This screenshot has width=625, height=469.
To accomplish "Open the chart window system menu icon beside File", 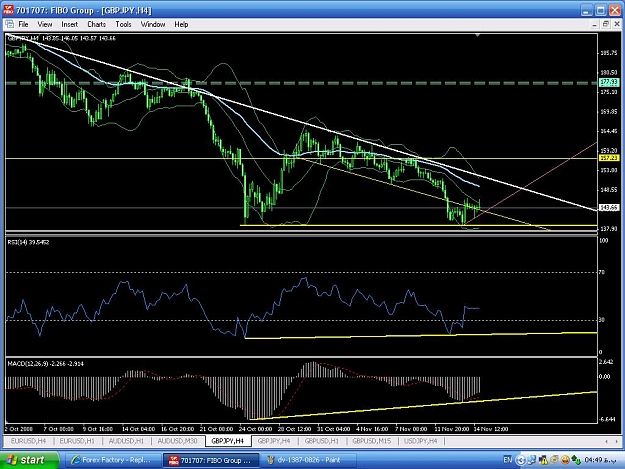I will pos(10,24).
